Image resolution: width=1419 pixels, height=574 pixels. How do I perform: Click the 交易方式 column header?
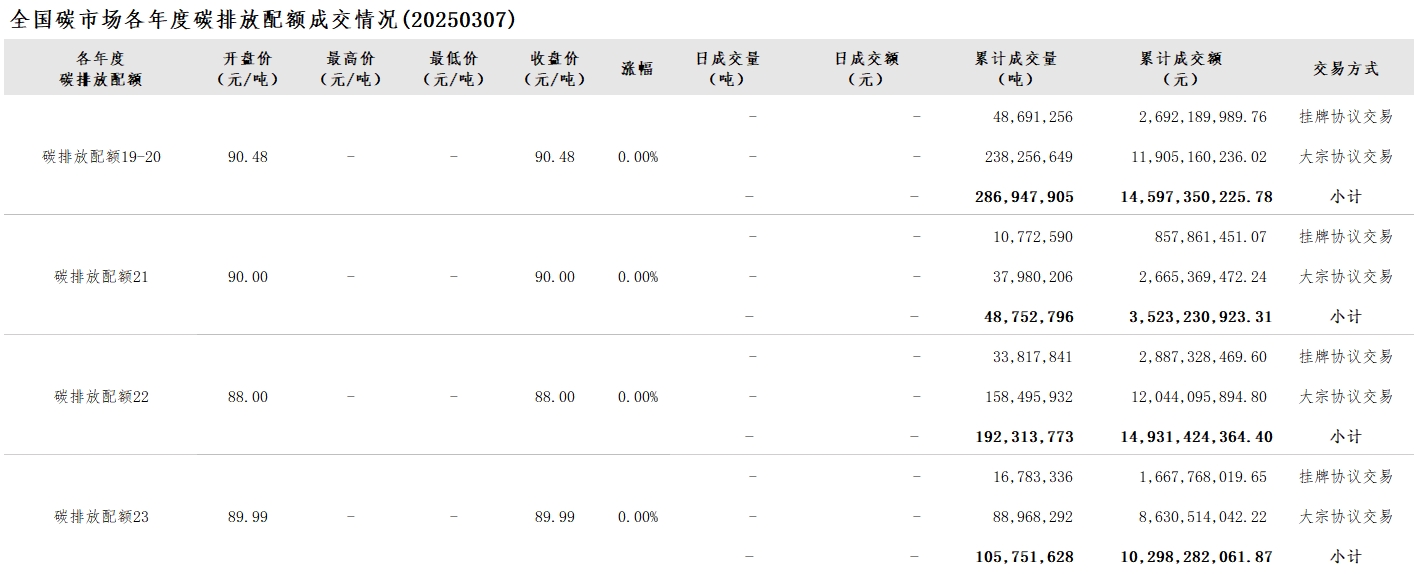coord(1346,69)
